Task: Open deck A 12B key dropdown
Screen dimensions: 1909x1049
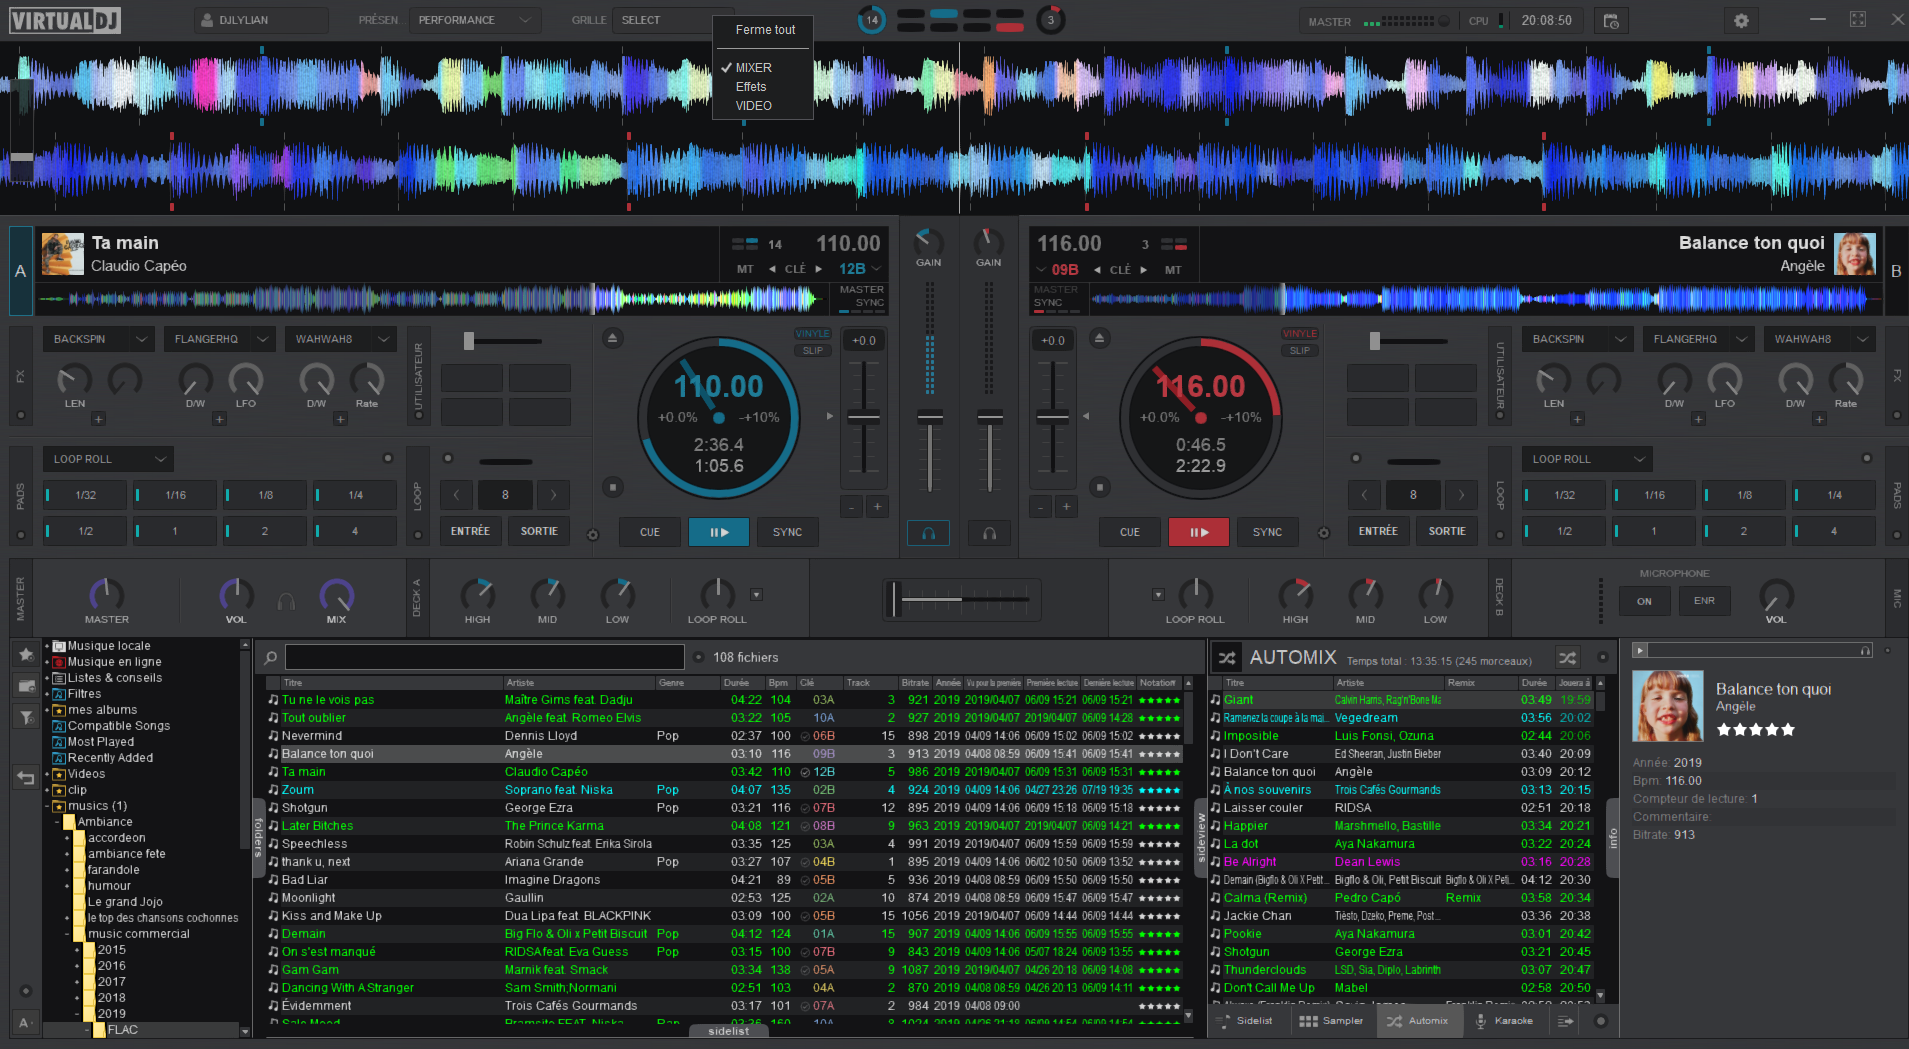Action: pyautogui.click(x=860, y=269)
